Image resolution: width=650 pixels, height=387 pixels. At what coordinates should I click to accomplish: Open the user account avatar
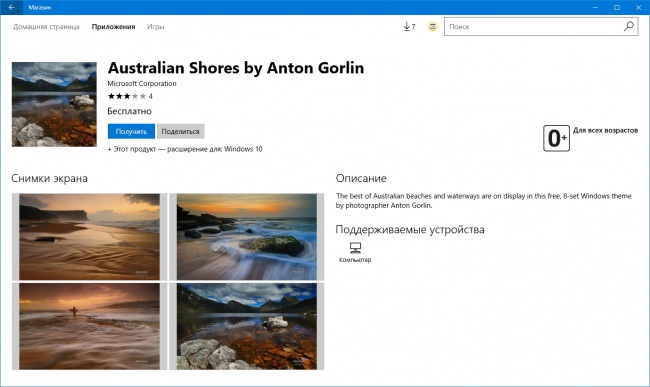(432, 27)
